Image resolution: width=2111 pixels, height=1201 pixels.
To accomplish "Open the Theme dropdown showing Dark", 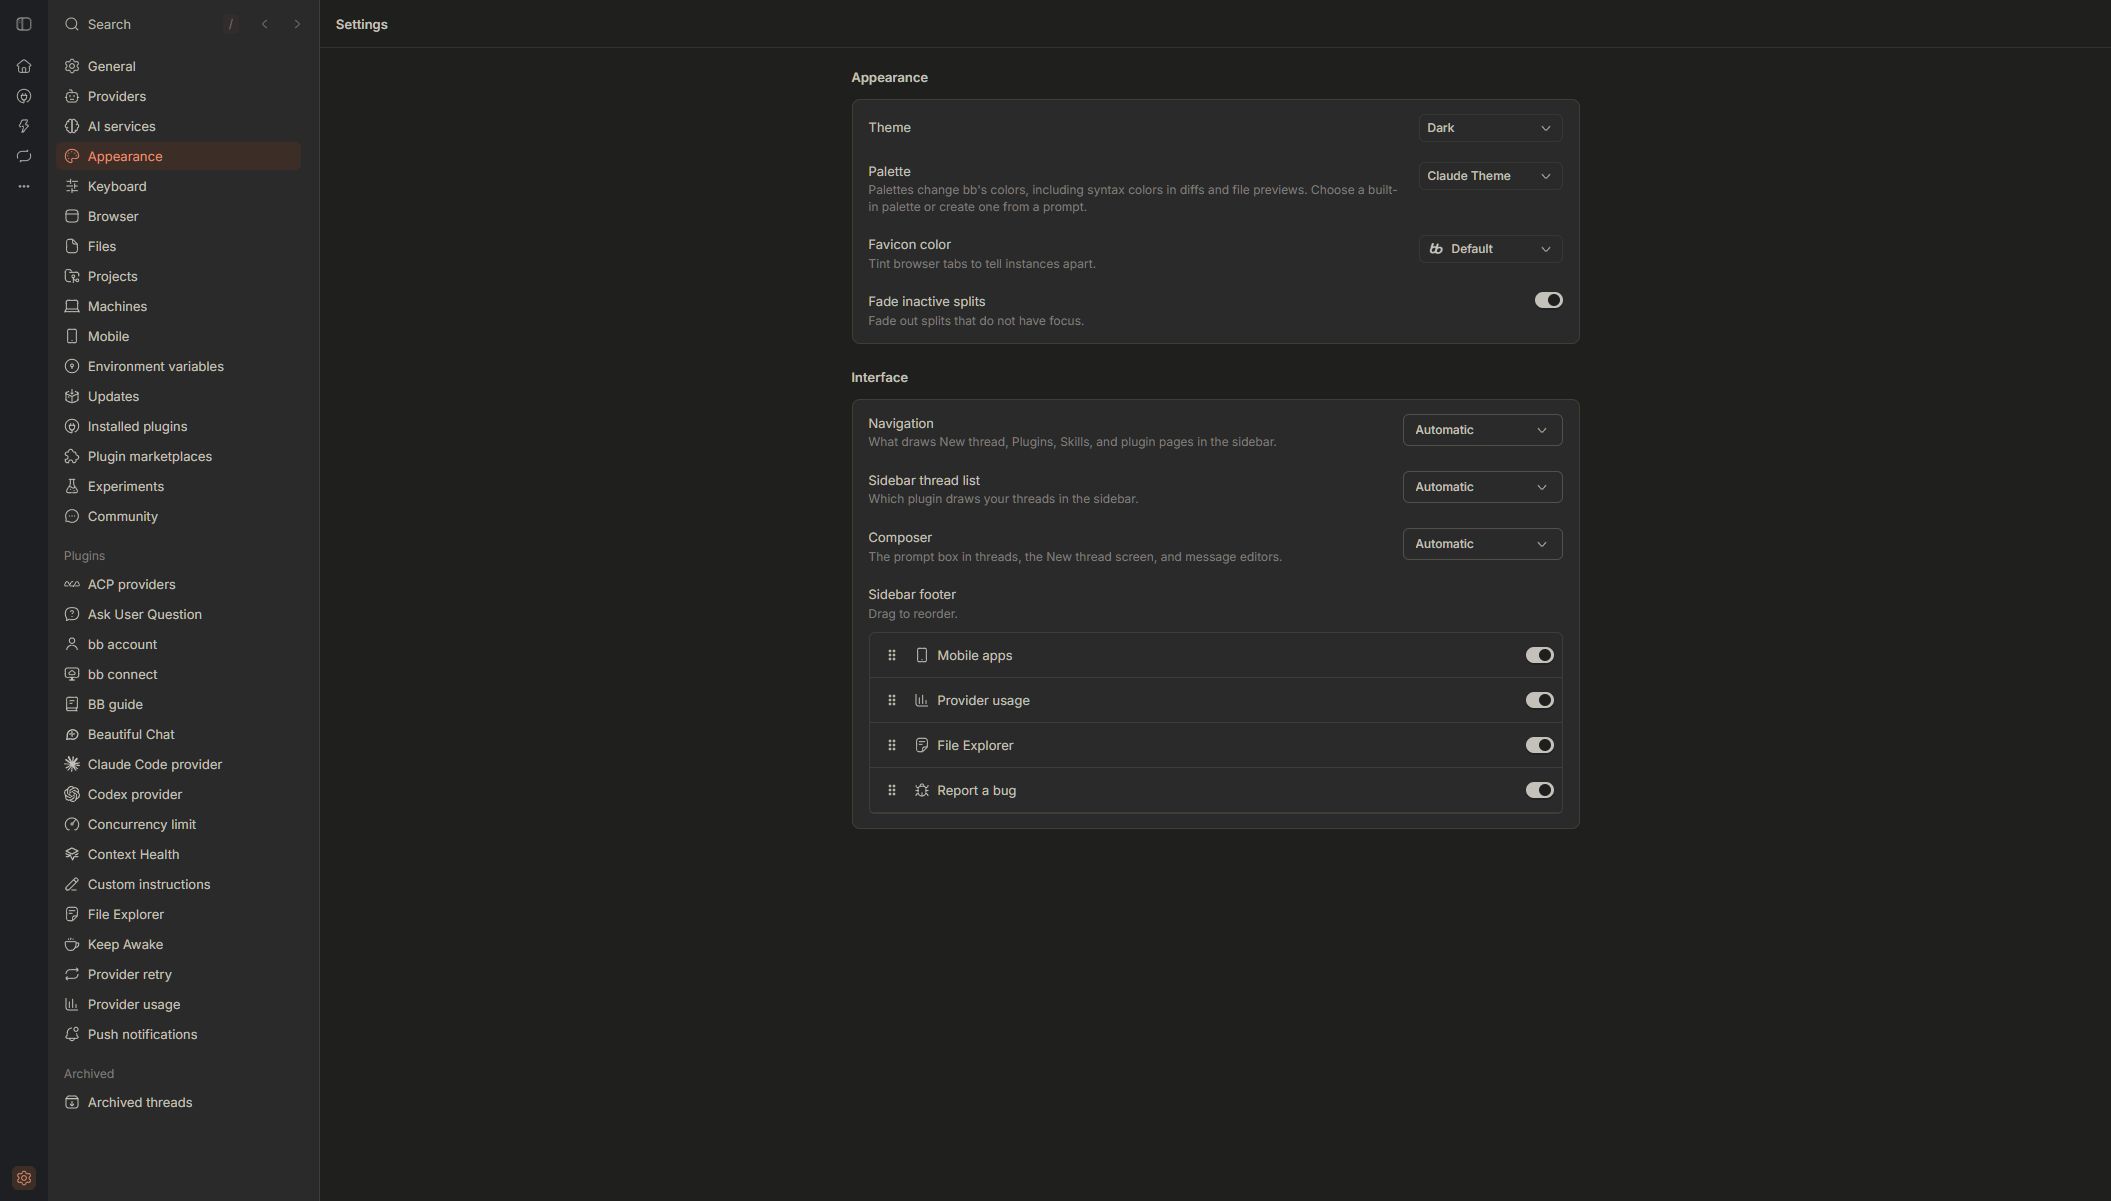I will click(1490, 128).
